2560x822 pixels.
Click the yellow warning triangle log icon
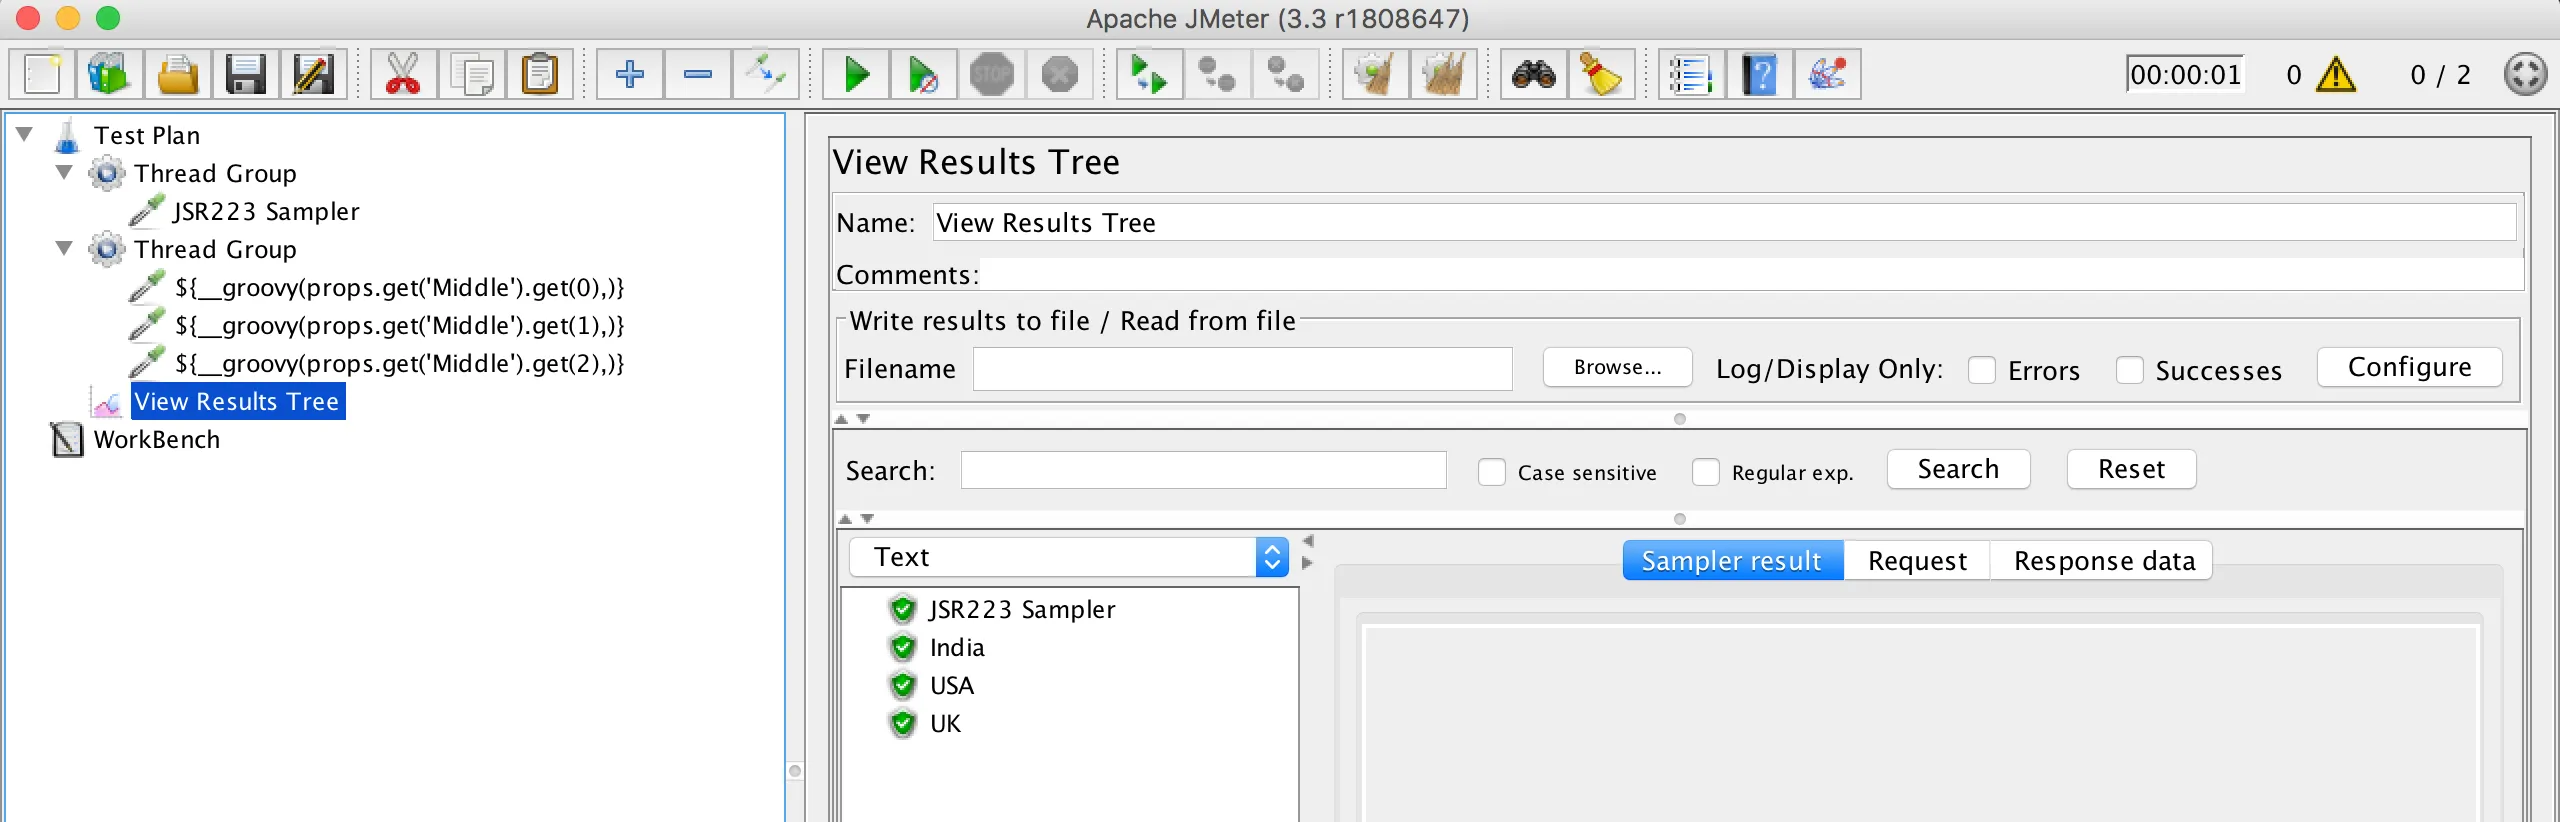click(x=2336, y=75)
